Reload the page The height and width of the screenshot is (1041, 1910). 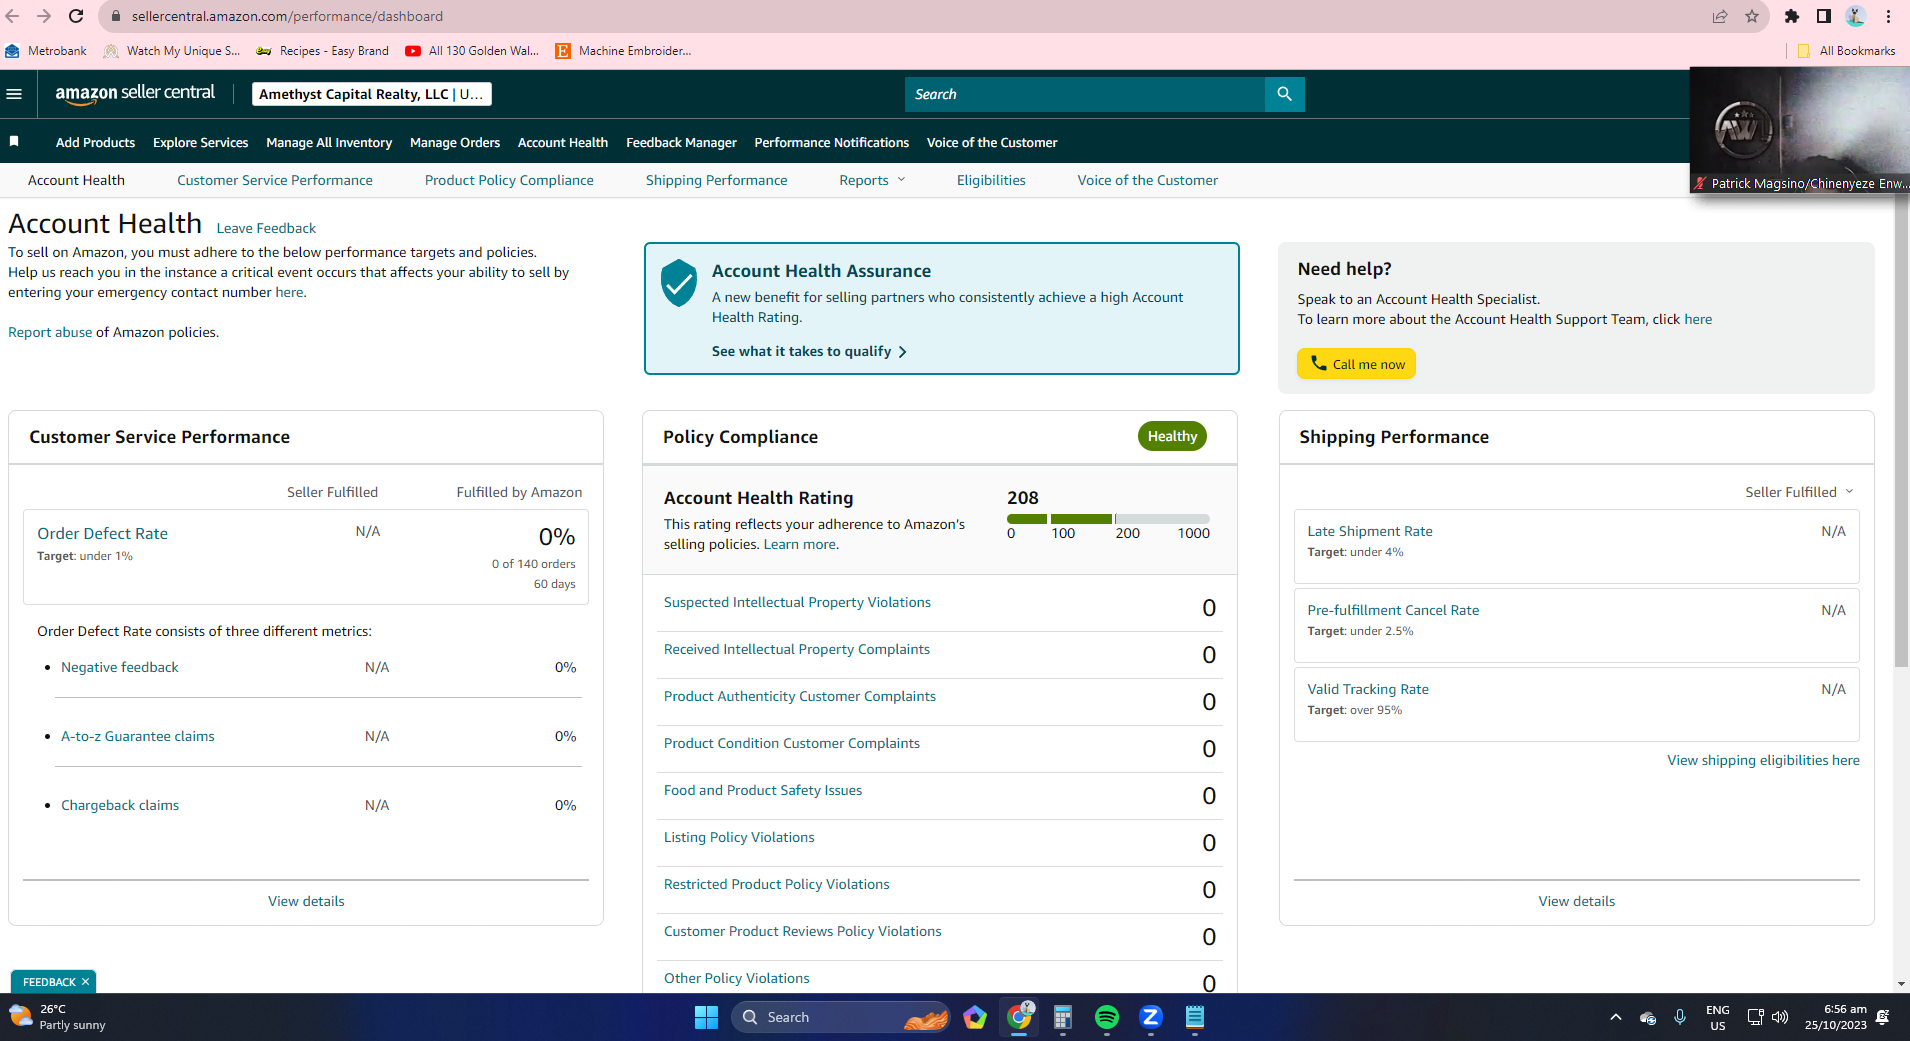pos(76,16)
